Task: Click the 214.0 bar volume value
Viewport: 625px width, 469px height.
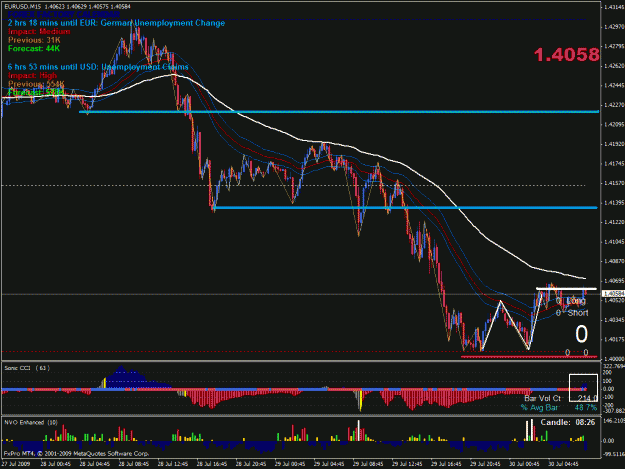Action: pyautogui.click(x=587, y=398)
